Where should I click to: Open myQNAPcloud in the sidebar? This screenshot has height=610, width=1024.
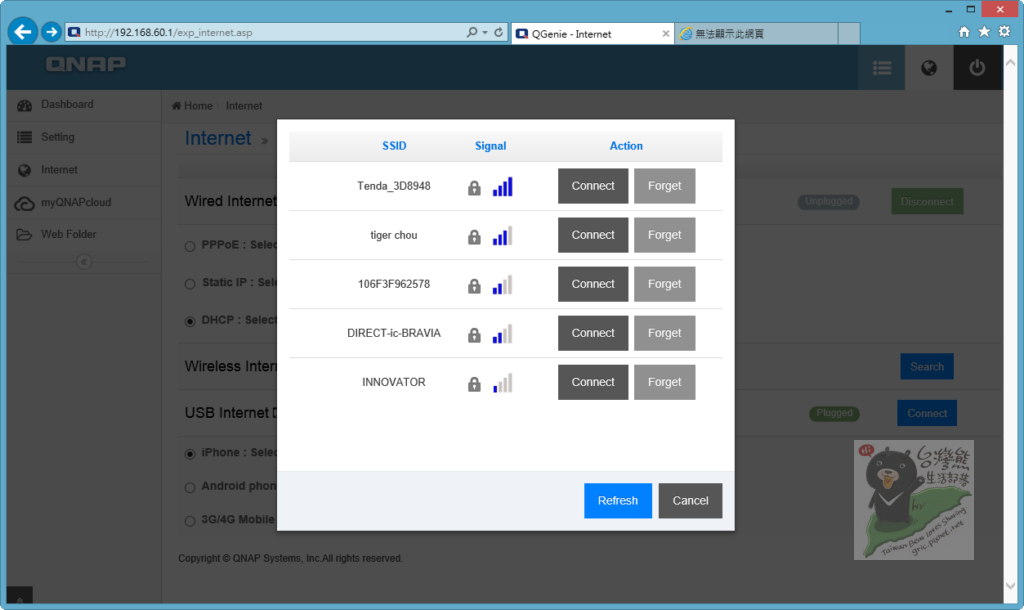click(84, 202)
